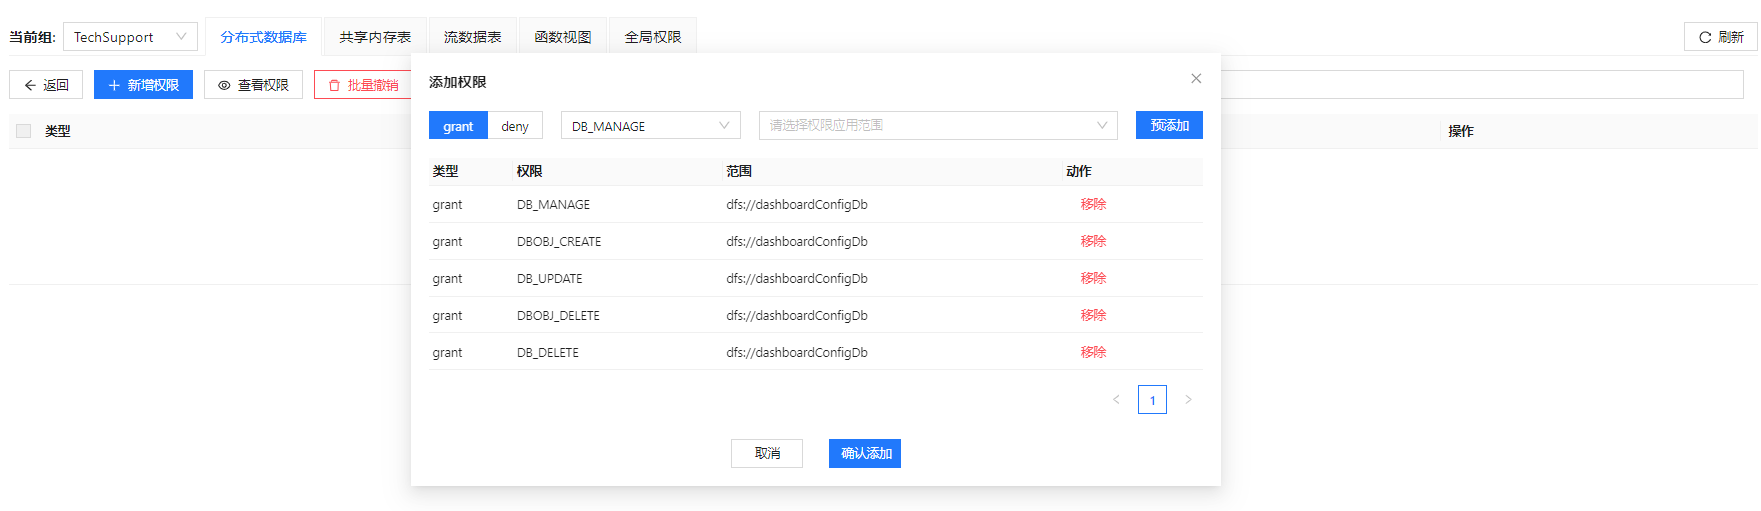Open the TechSupport group dropdown
This screenshot has height=511, width=1761.
coord(130,37)
